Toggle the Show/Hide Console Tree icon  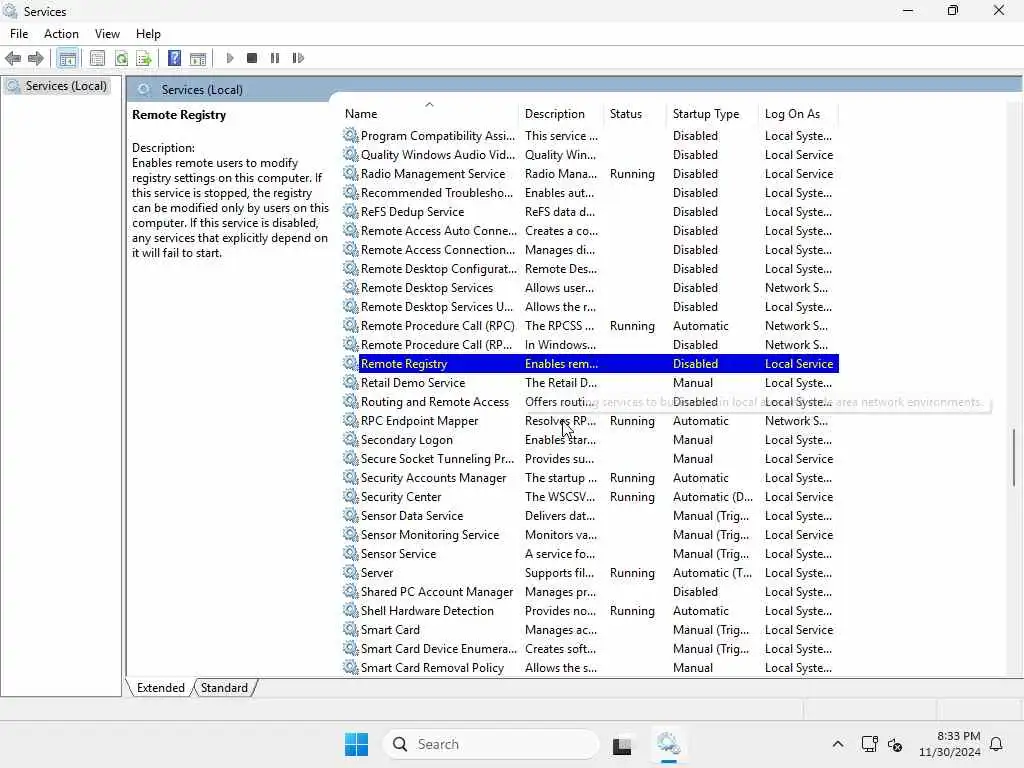point(67,58)
